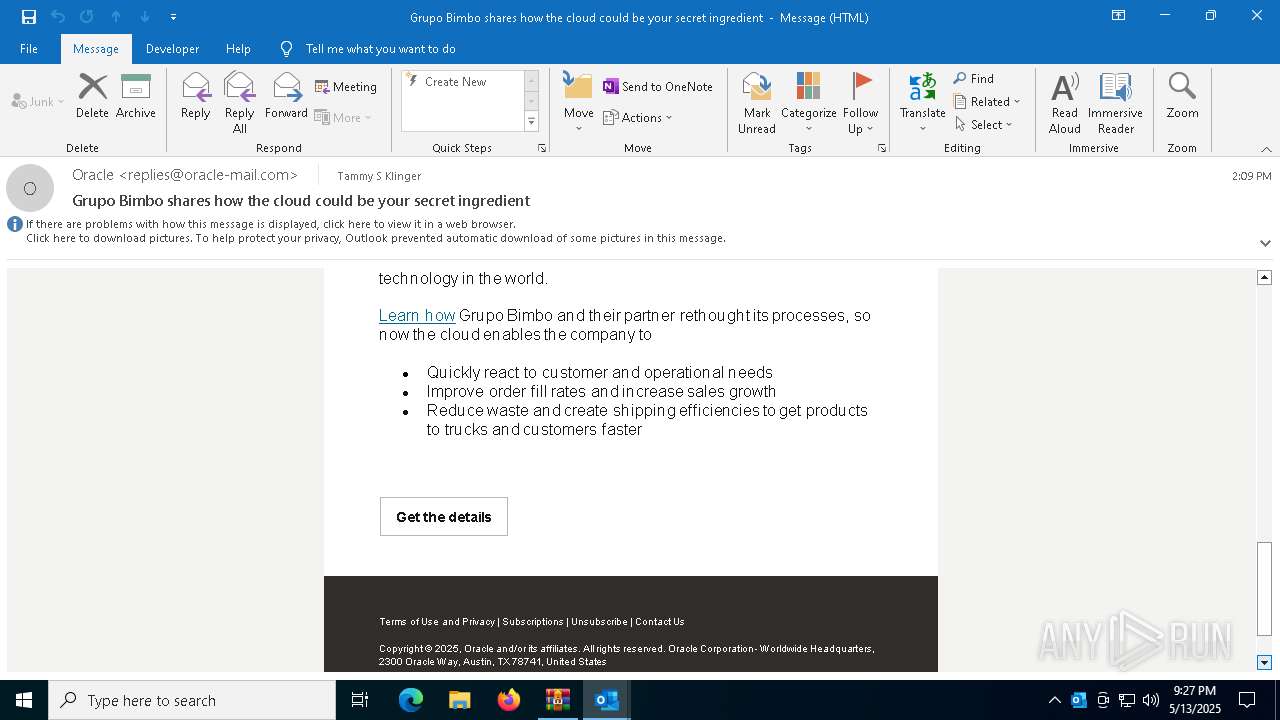Collapse the ribbon

1266,149
